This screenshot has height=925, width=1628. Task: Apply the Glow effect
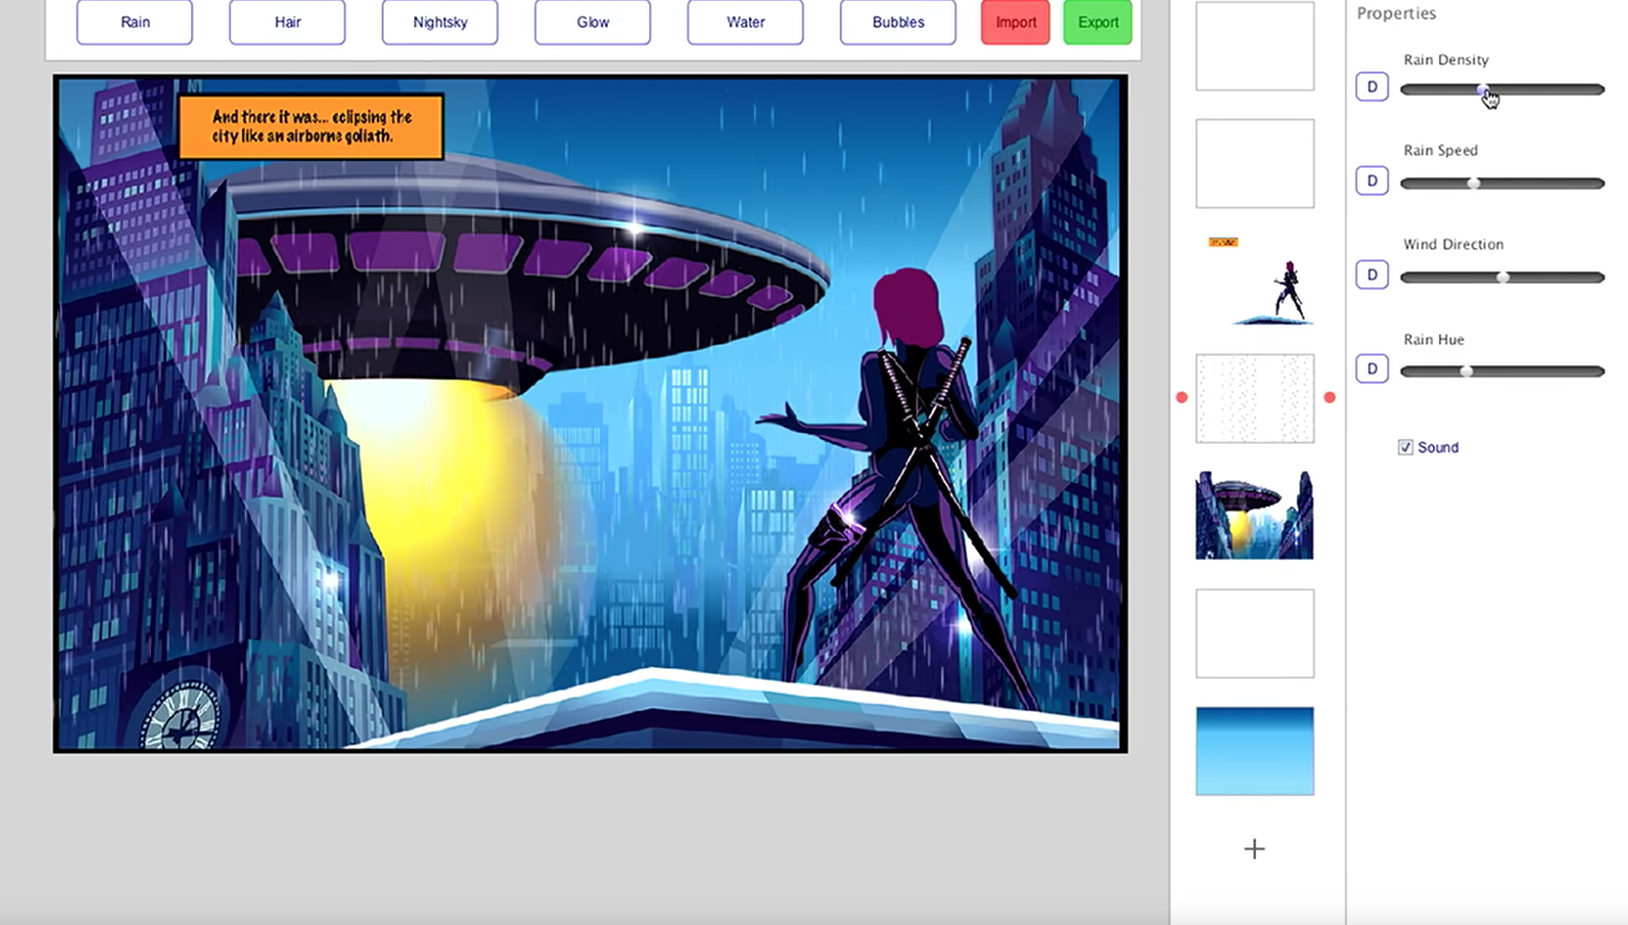pyautogui.click(x=592, y=22)
